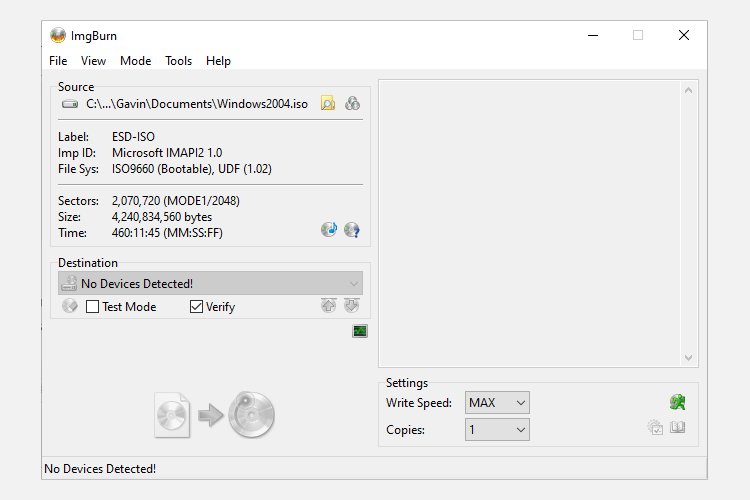Click the Windows2004.iso source path text
The width and height of the screenshot is (750, 500).
pyautogui.click(x=197, y=104)
